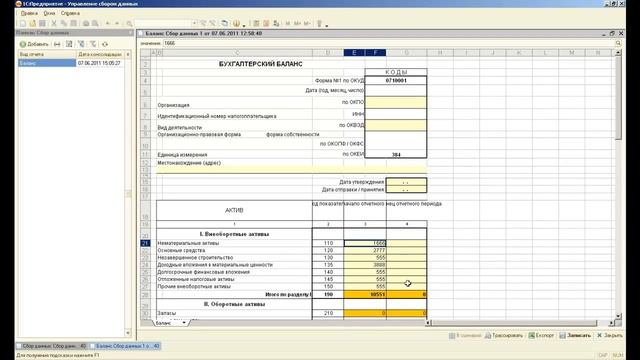
Task: Select the cell with value 3888
Action: (365, 264)
